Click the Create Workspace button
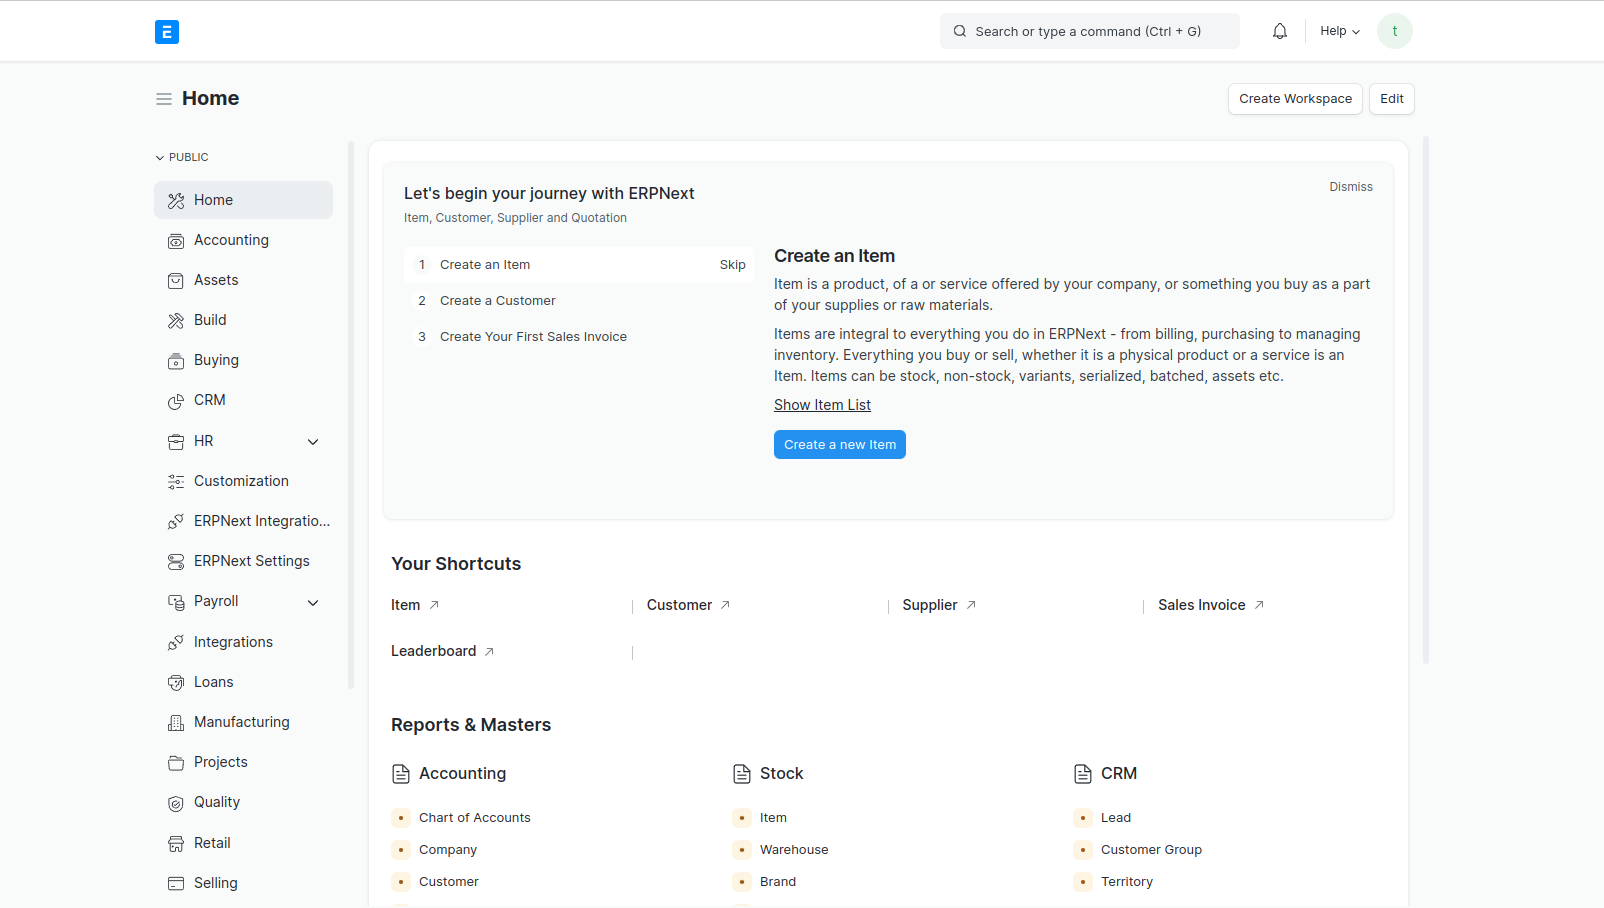 (x=1295, y=99)
